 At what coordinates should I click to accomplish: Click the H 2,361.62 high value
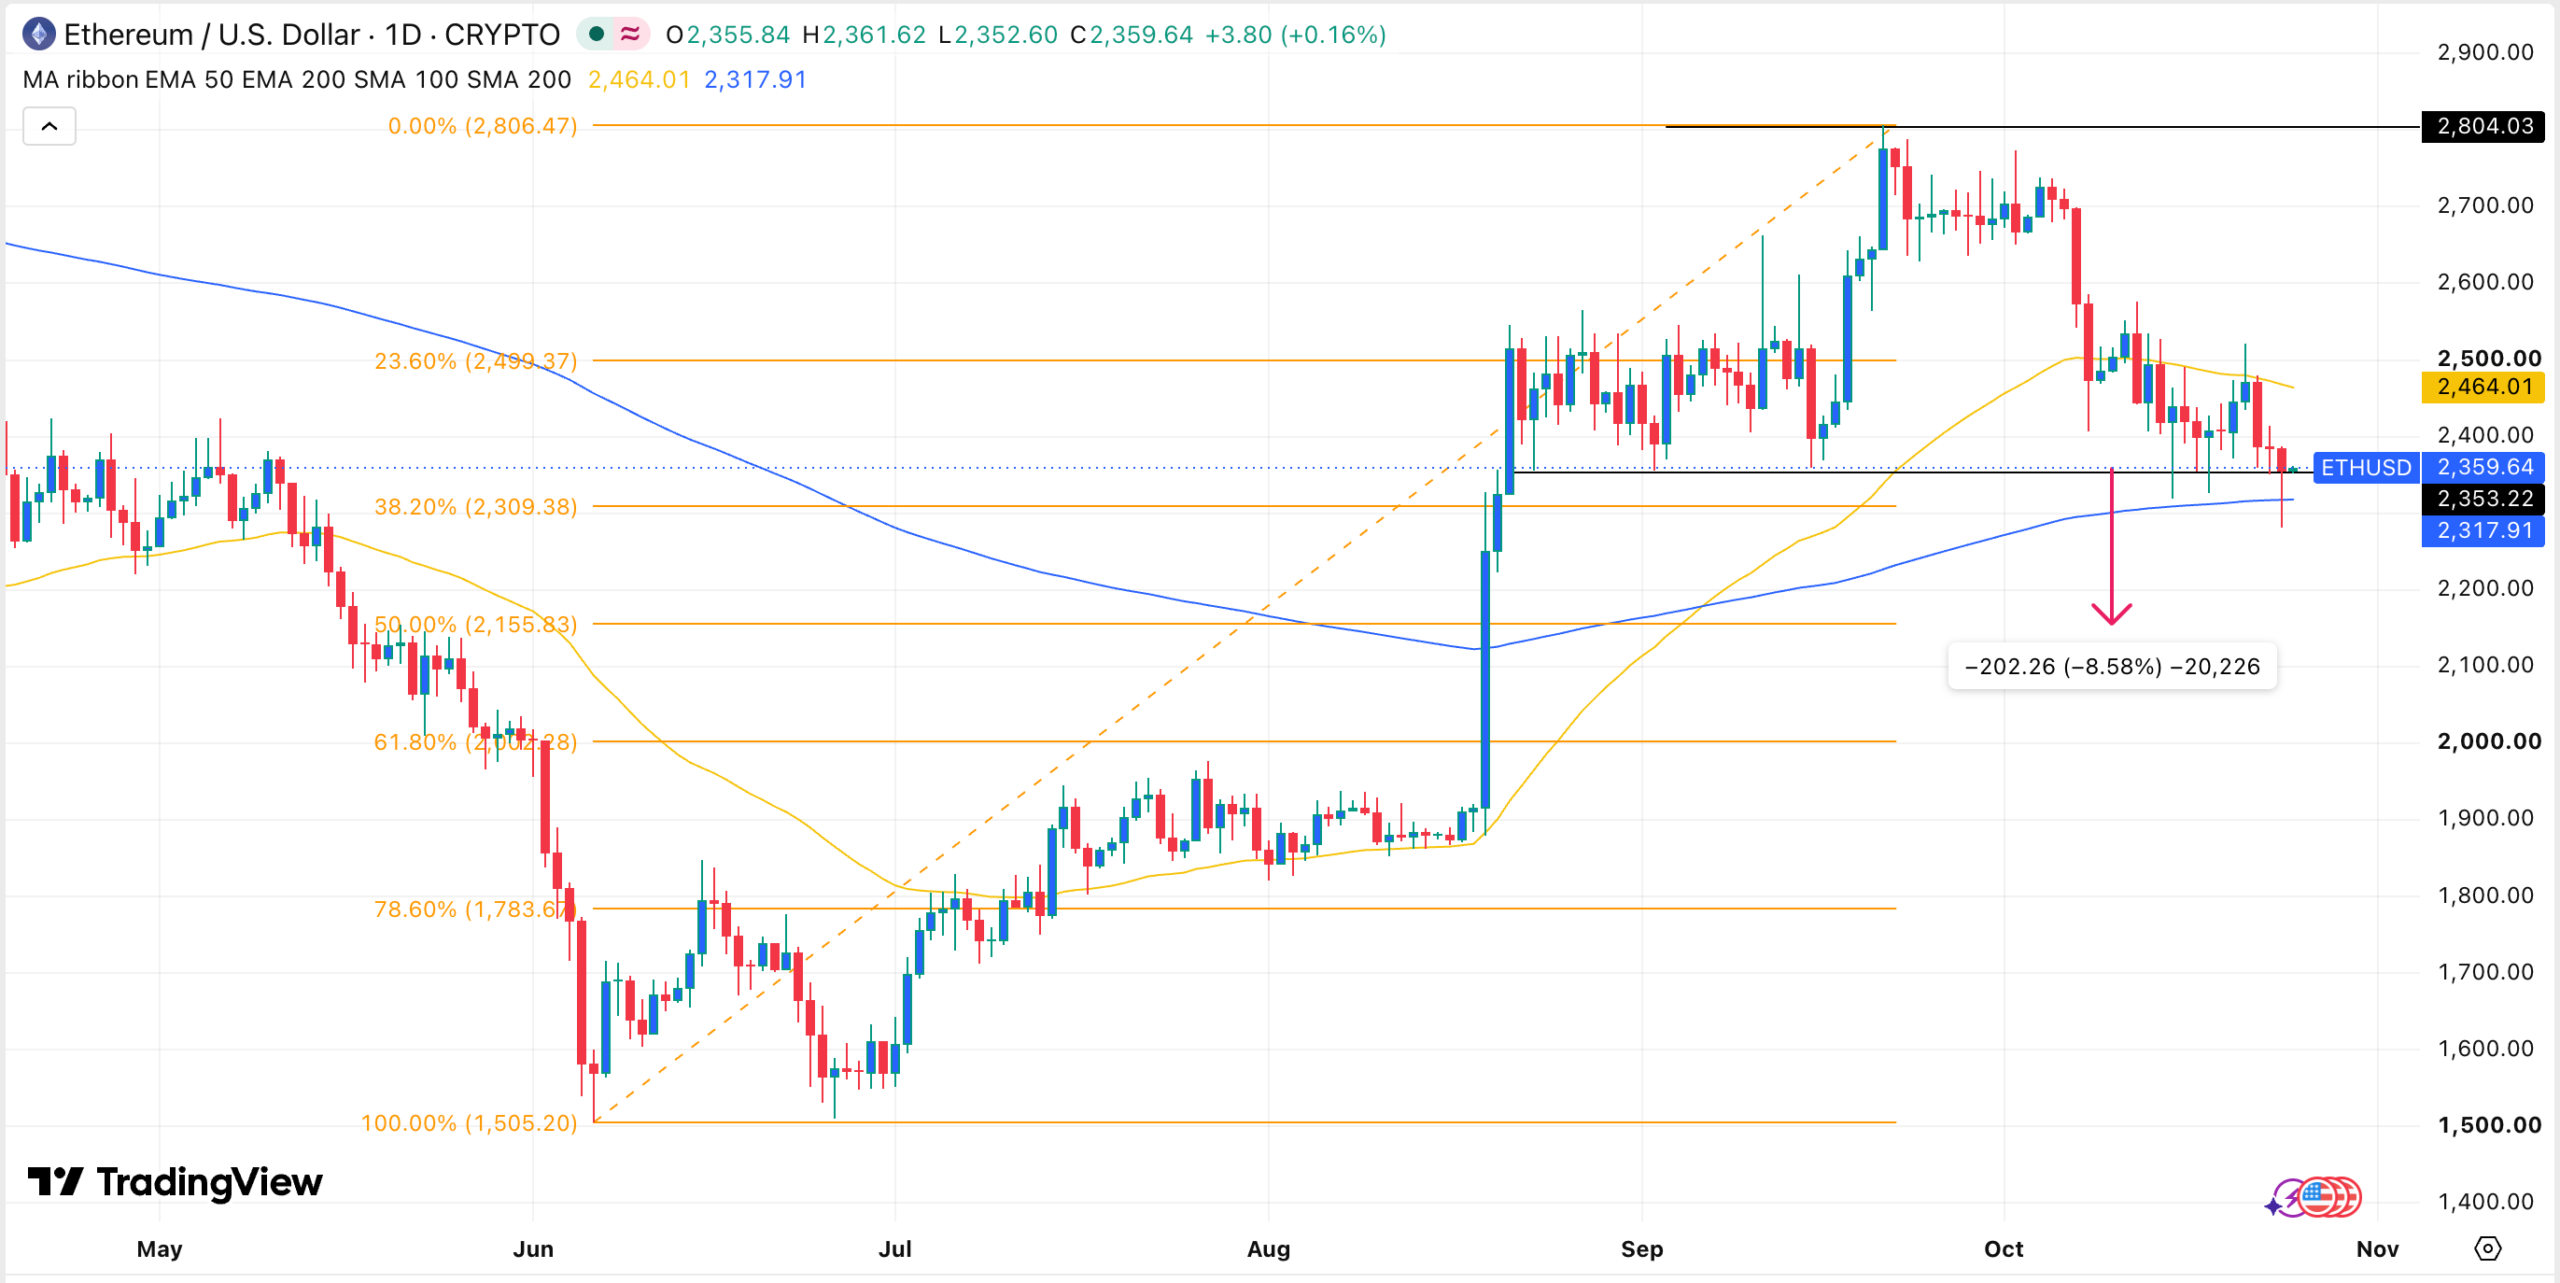(864, 35)
